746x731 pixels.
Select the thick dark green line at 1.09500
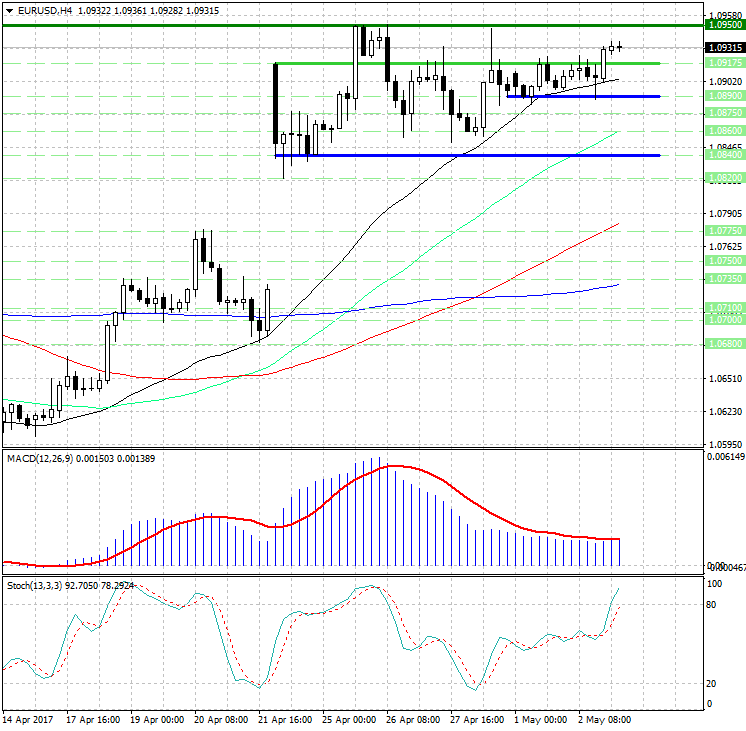[x=200, y=25]
